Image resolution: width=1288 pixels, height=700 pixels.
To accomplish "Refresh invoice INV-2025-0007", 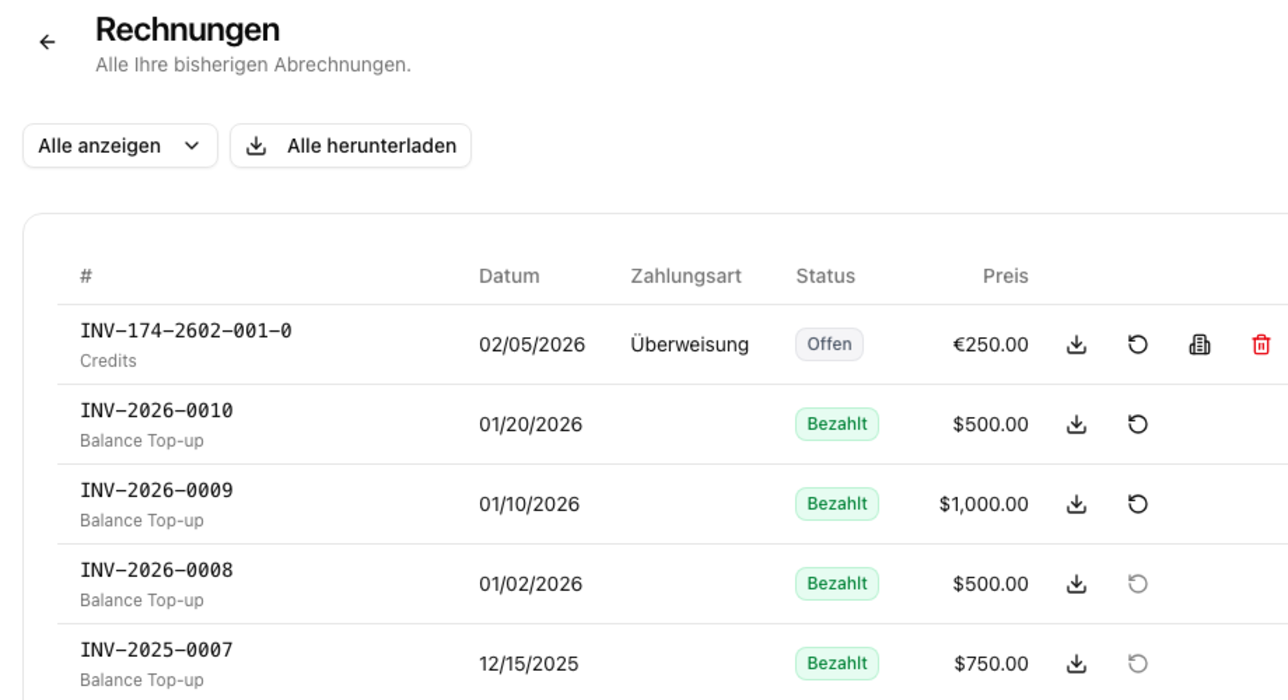I will click(x=1138, y=663).
